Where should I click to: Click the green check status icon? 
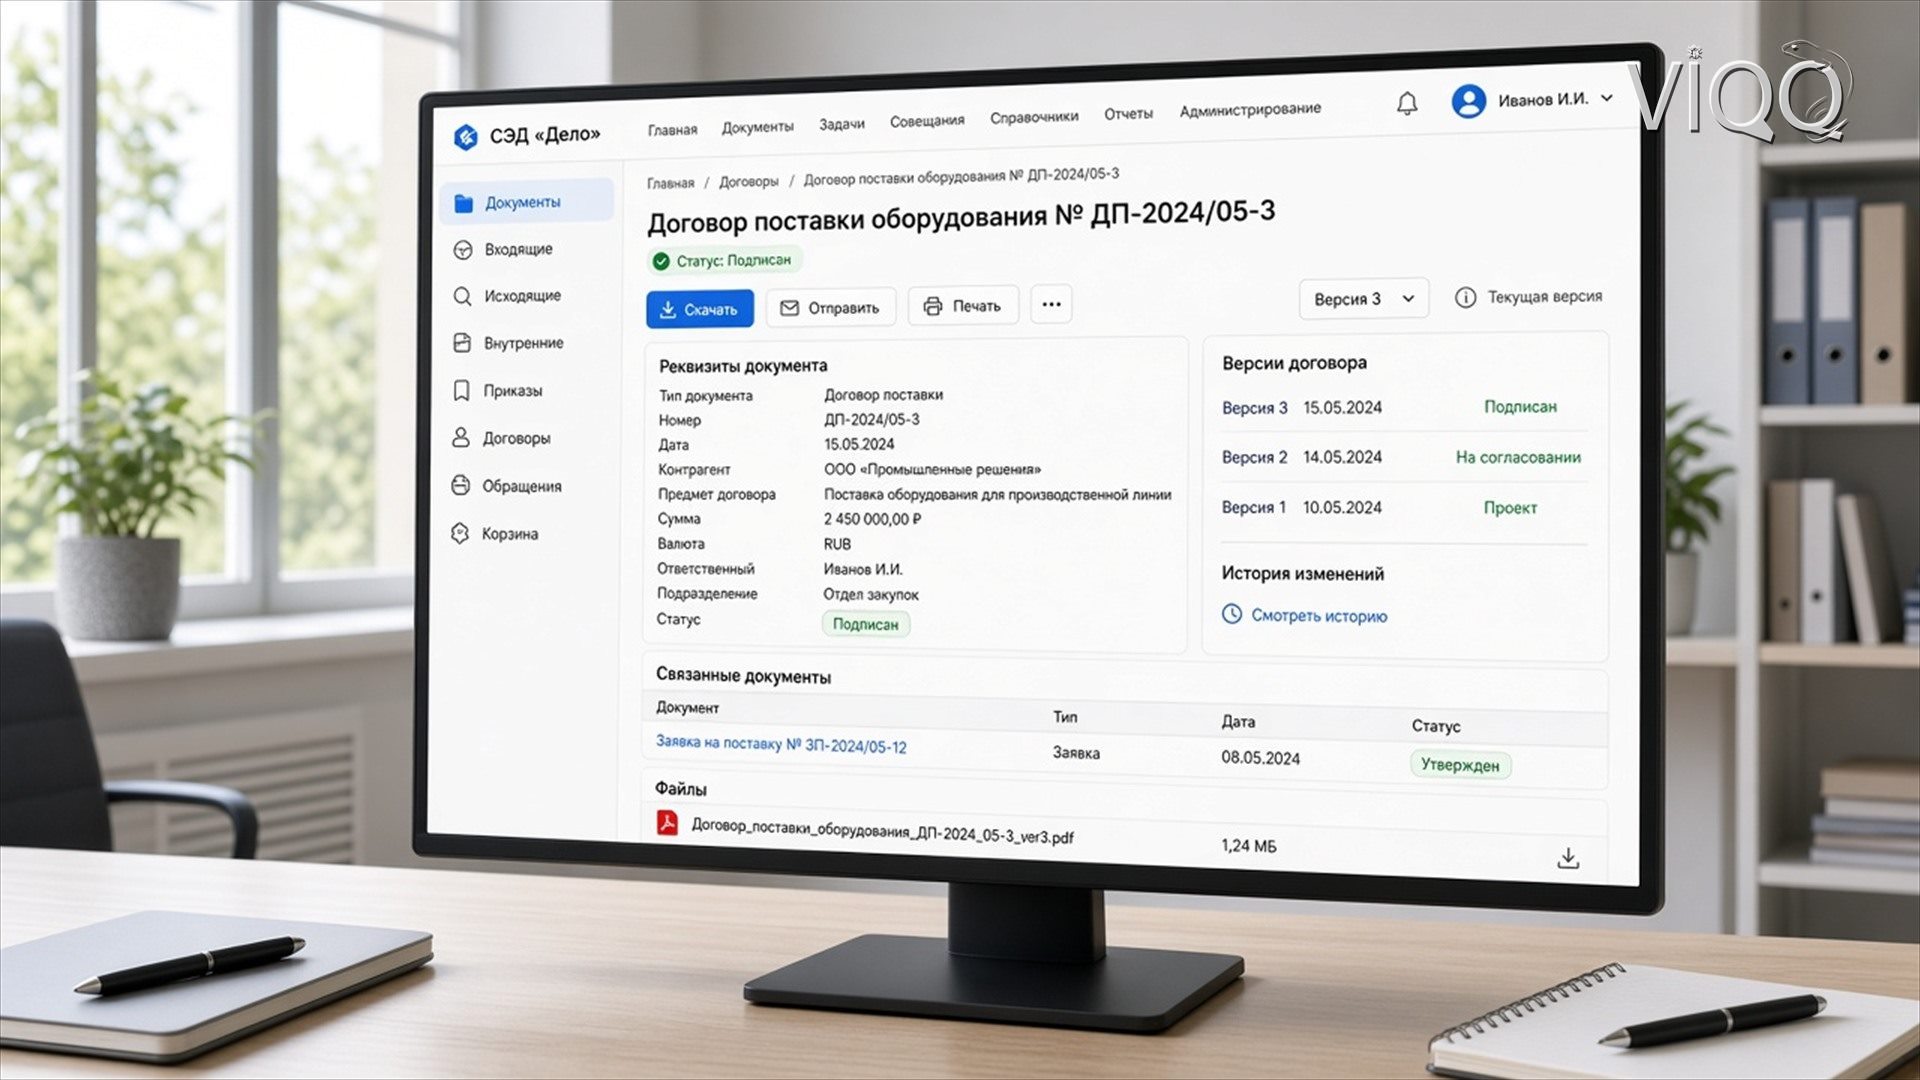pyautogui.click(x=661, y=262)
